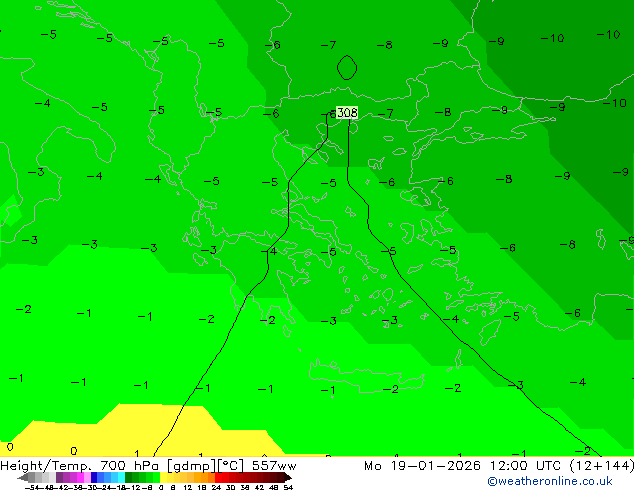Click the '(12+144)' forecast offset text
Screen dimensions: 634x490
[x=602, y=466]
